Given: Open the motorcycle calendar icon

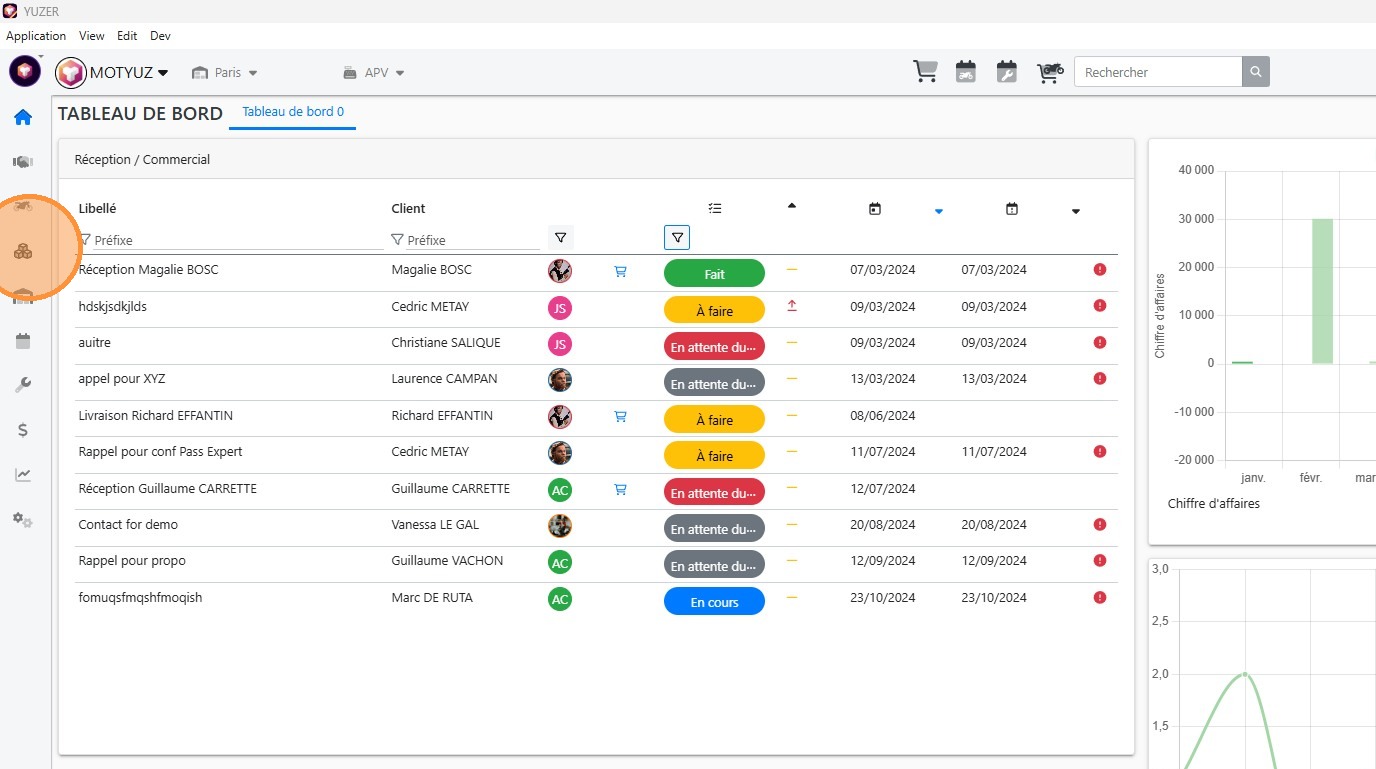Looking at the screenshot, I should click(965, 72).
